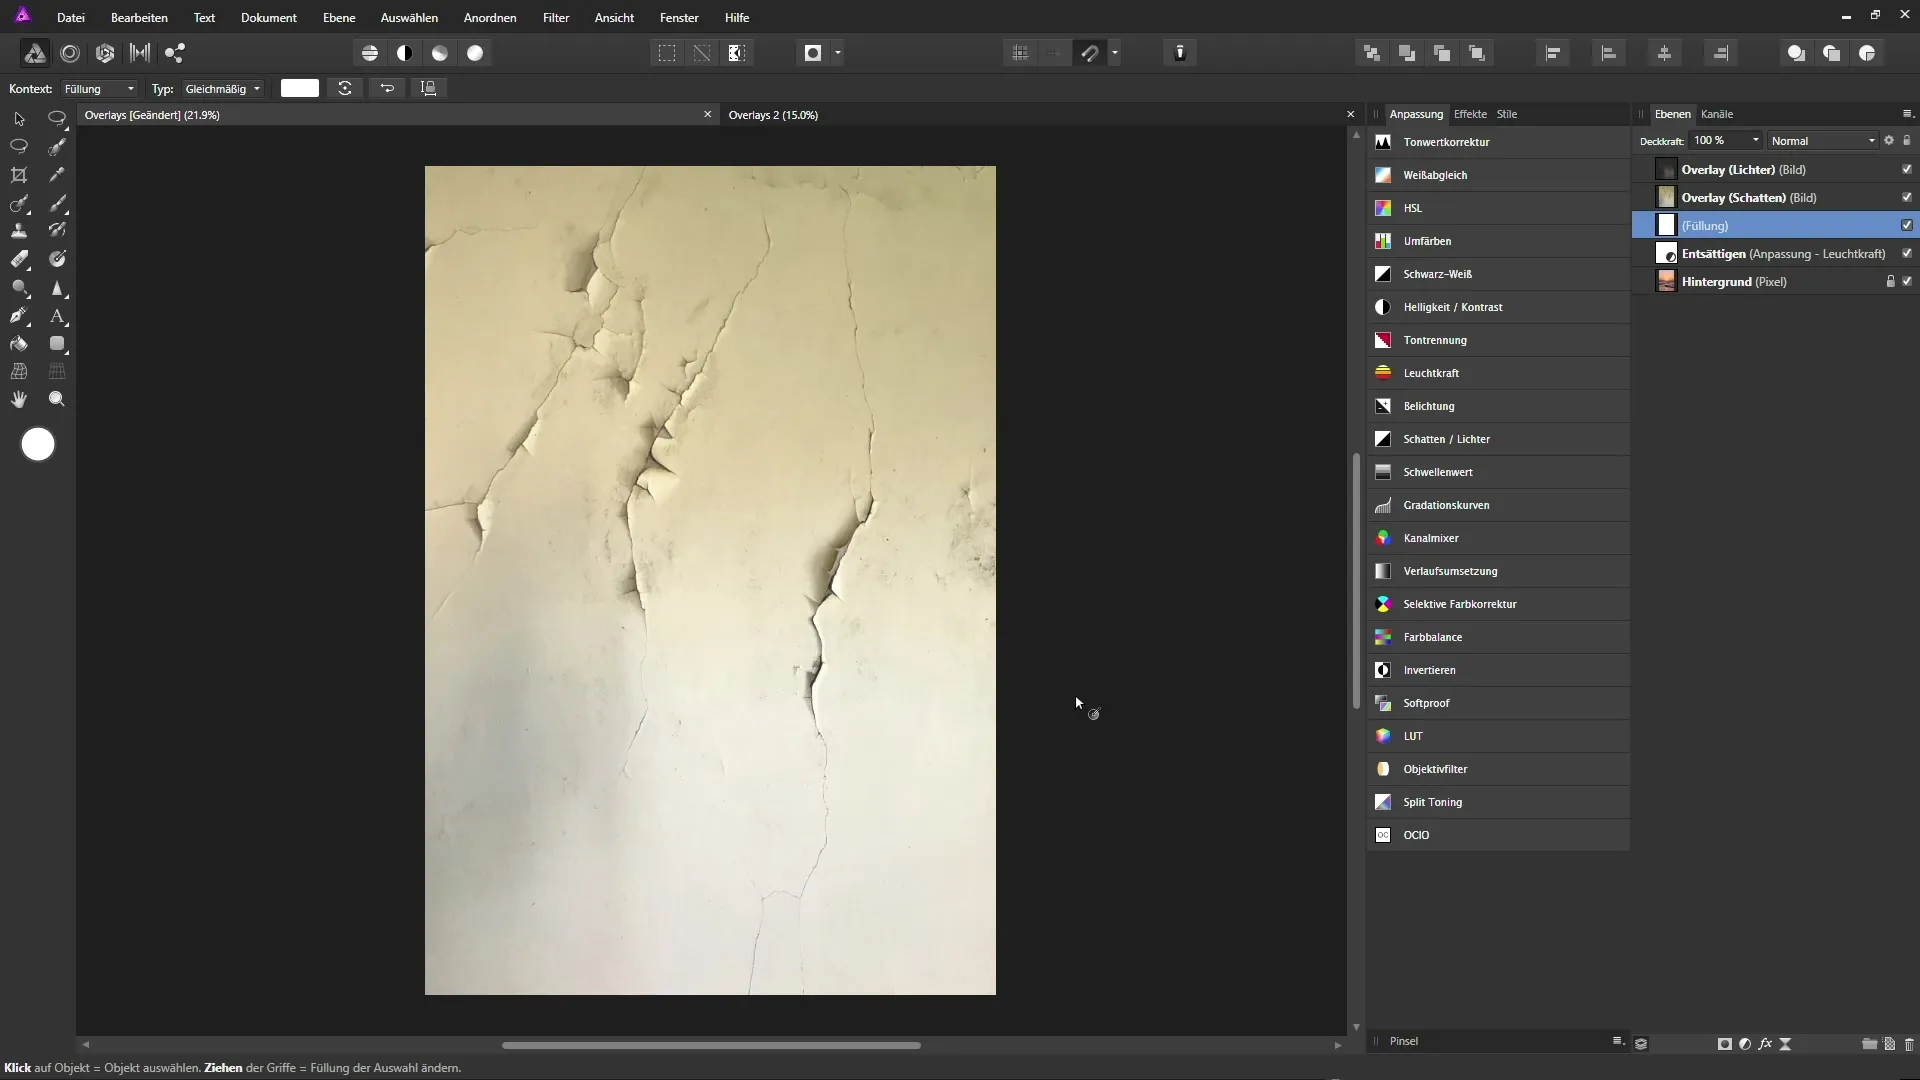Toggle the layer lock icon beside blend mode
This screenshot has height=1080, width=1920.
(x=1907, y=141)
